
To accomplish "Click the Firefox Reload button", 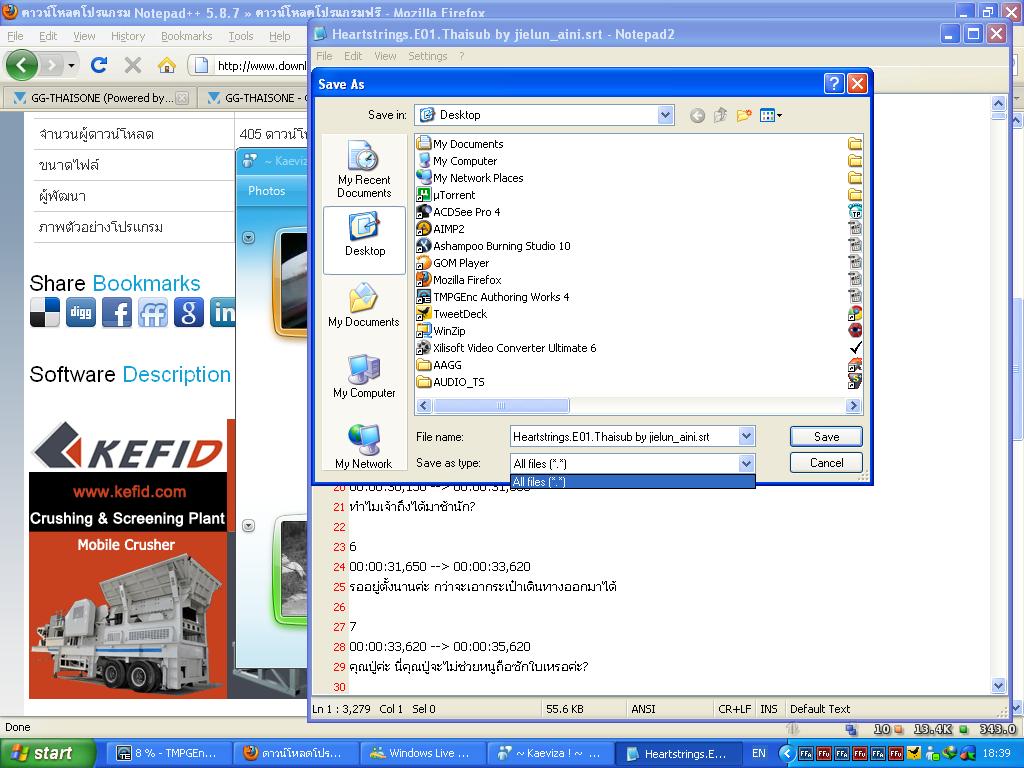I will (x=99, y=65).
